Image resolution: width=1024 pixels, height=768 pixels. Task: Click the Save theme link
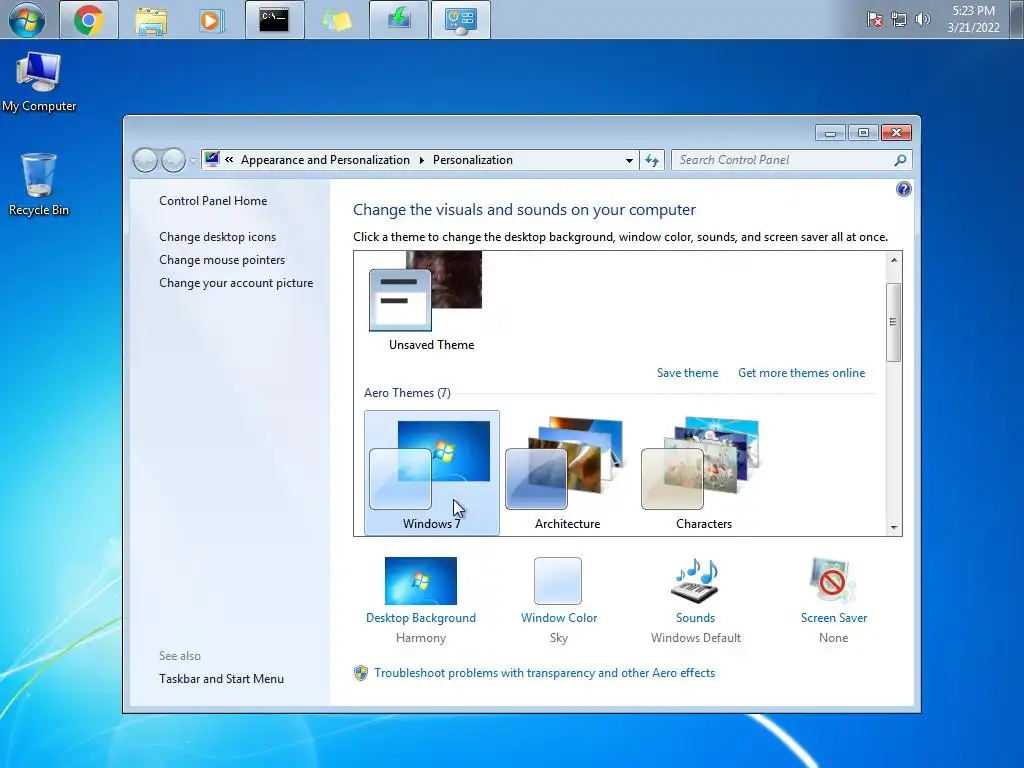click(687, 373)
